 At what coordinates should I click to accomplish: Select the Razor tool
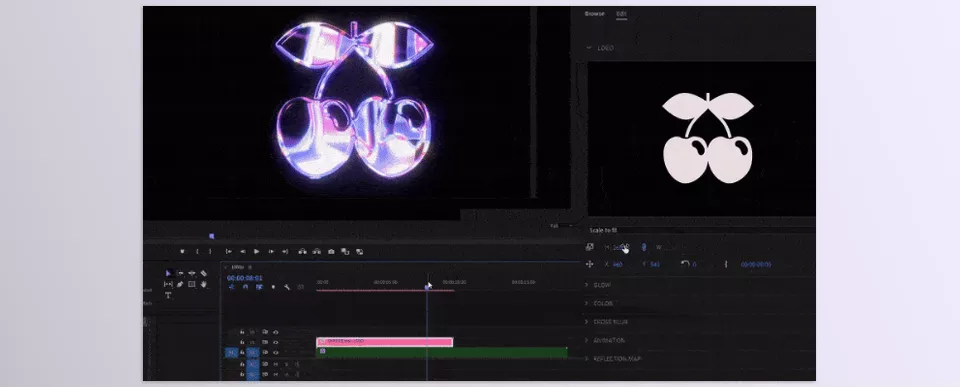(204, 273)
